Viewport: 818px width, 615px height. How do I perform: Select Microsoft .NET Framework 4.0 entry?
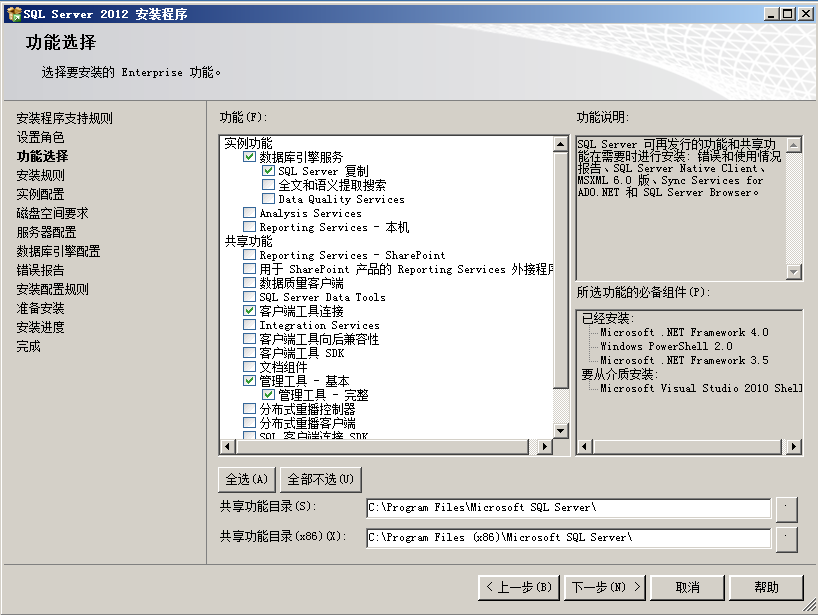684,332
